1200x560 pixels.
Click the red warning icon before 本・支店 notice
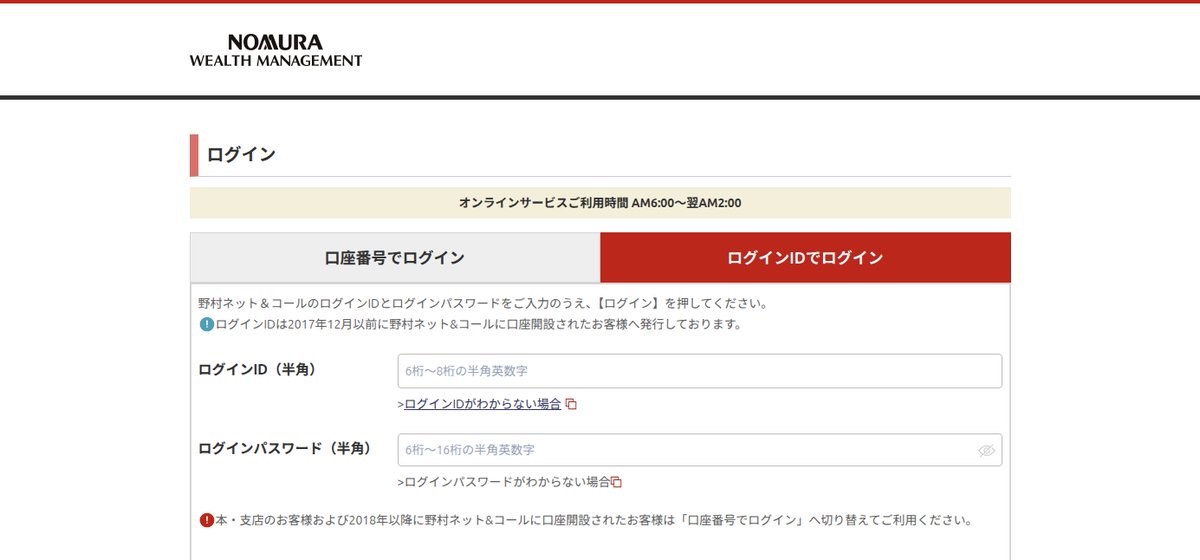[206, 520]
